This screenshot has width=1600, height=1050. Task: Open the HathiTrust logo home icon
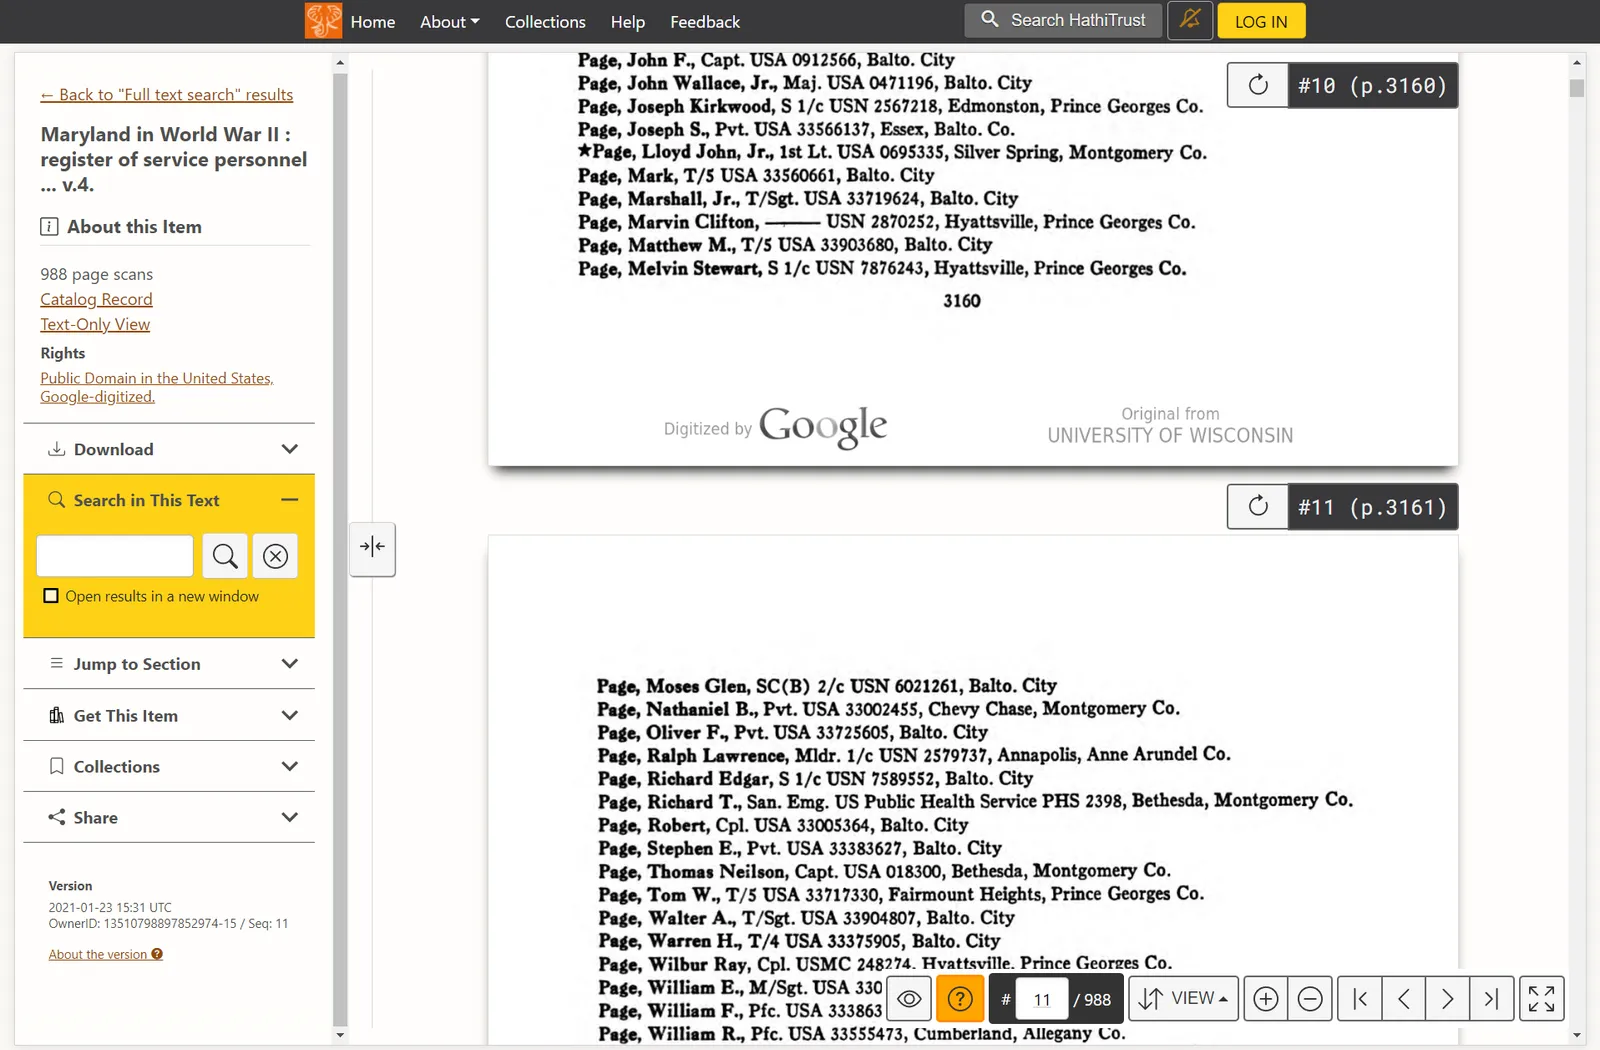[x=323, y=21]
